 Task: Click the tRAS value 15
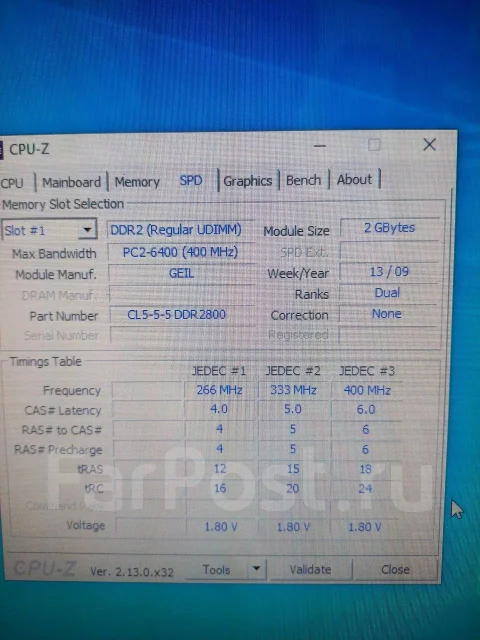pyautogui.click(x=293, y=469)
